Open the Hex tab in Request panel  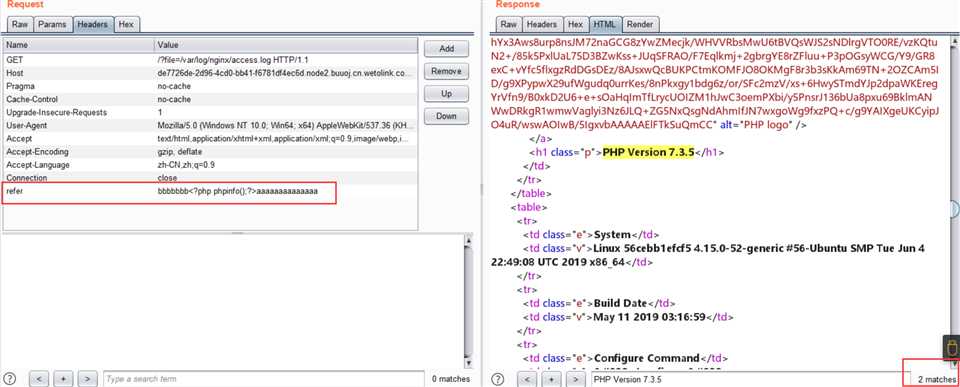point(126,24)
